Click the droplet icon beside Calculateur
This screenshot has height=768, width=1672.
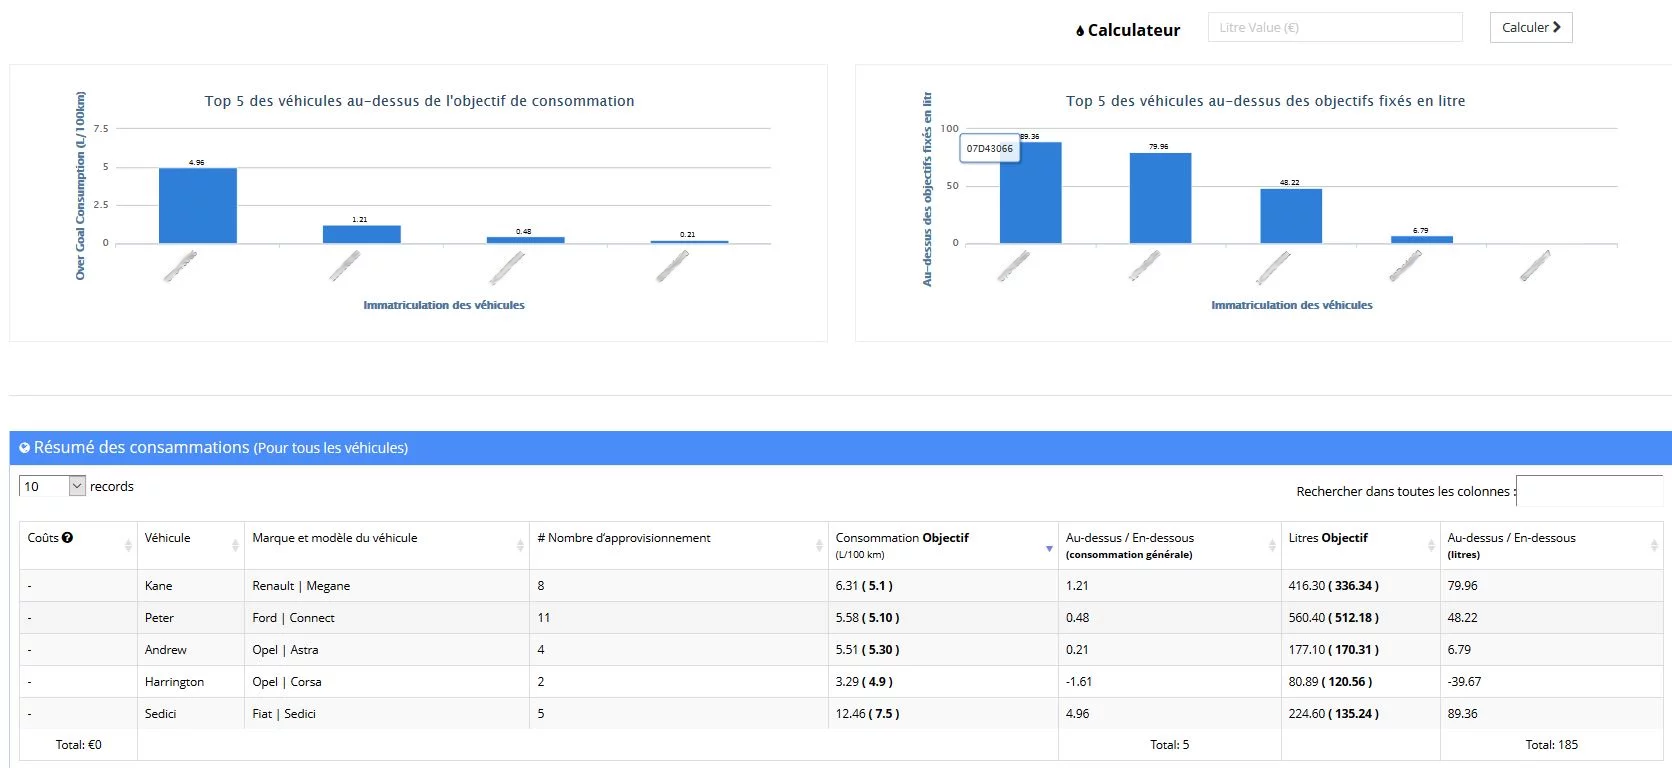[x=1080, y=31]
